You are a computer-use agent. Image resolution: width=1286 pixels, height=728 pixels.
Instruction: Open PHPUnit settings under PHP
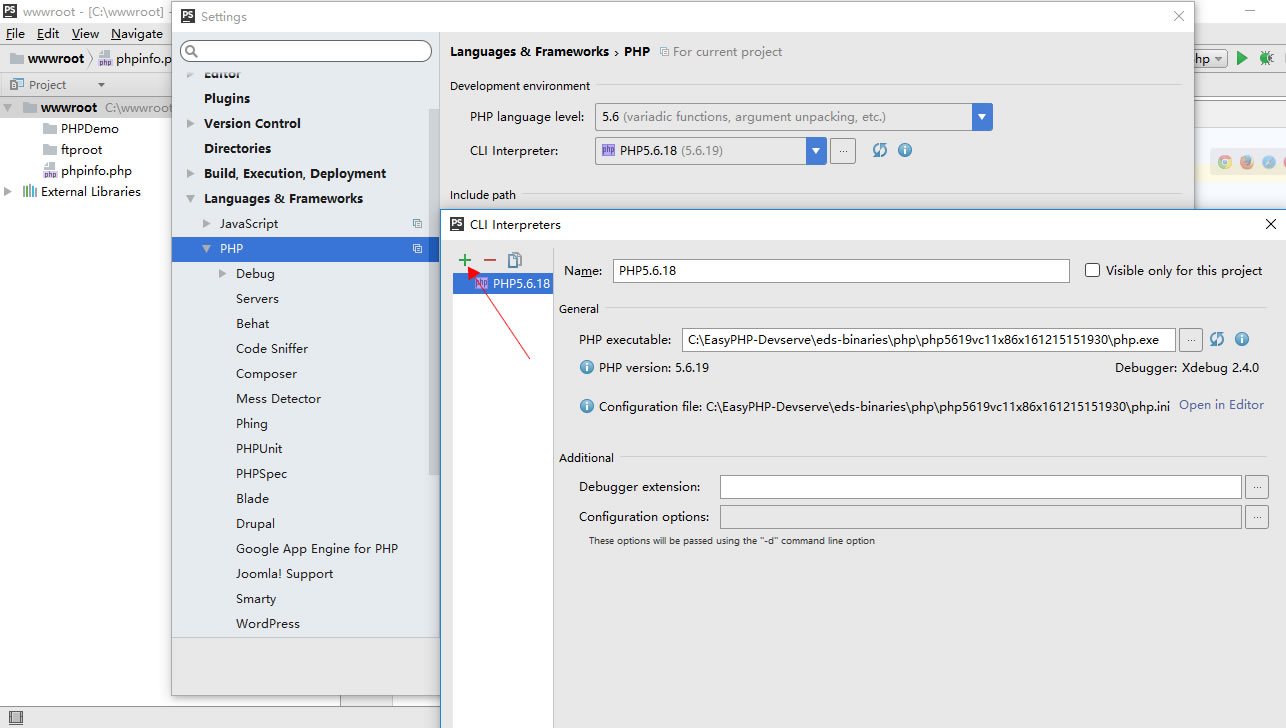259,449
